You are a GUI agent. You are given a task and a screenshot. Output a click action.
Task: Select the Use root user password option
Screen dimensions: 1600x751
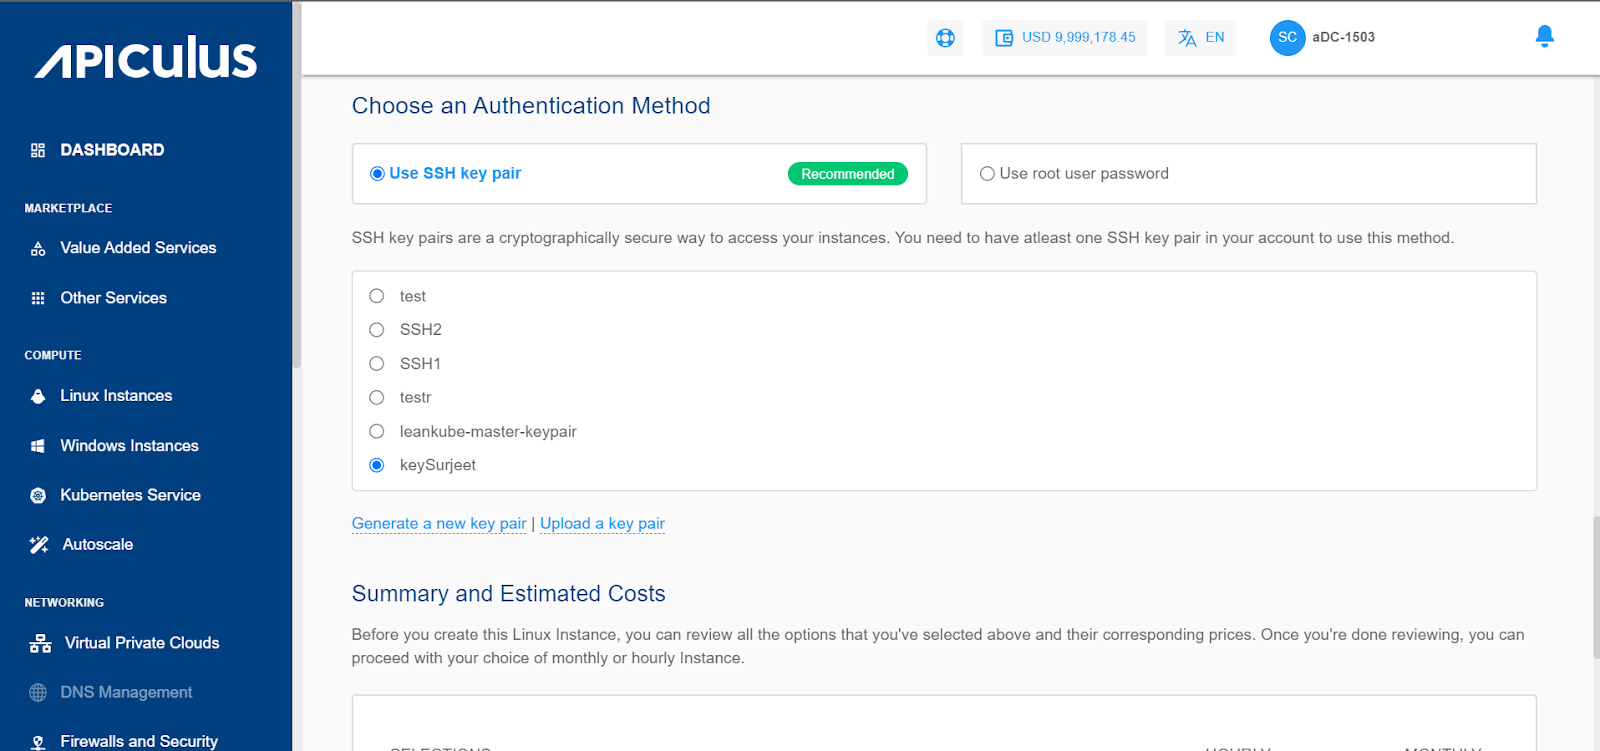[x=987, y=174]
